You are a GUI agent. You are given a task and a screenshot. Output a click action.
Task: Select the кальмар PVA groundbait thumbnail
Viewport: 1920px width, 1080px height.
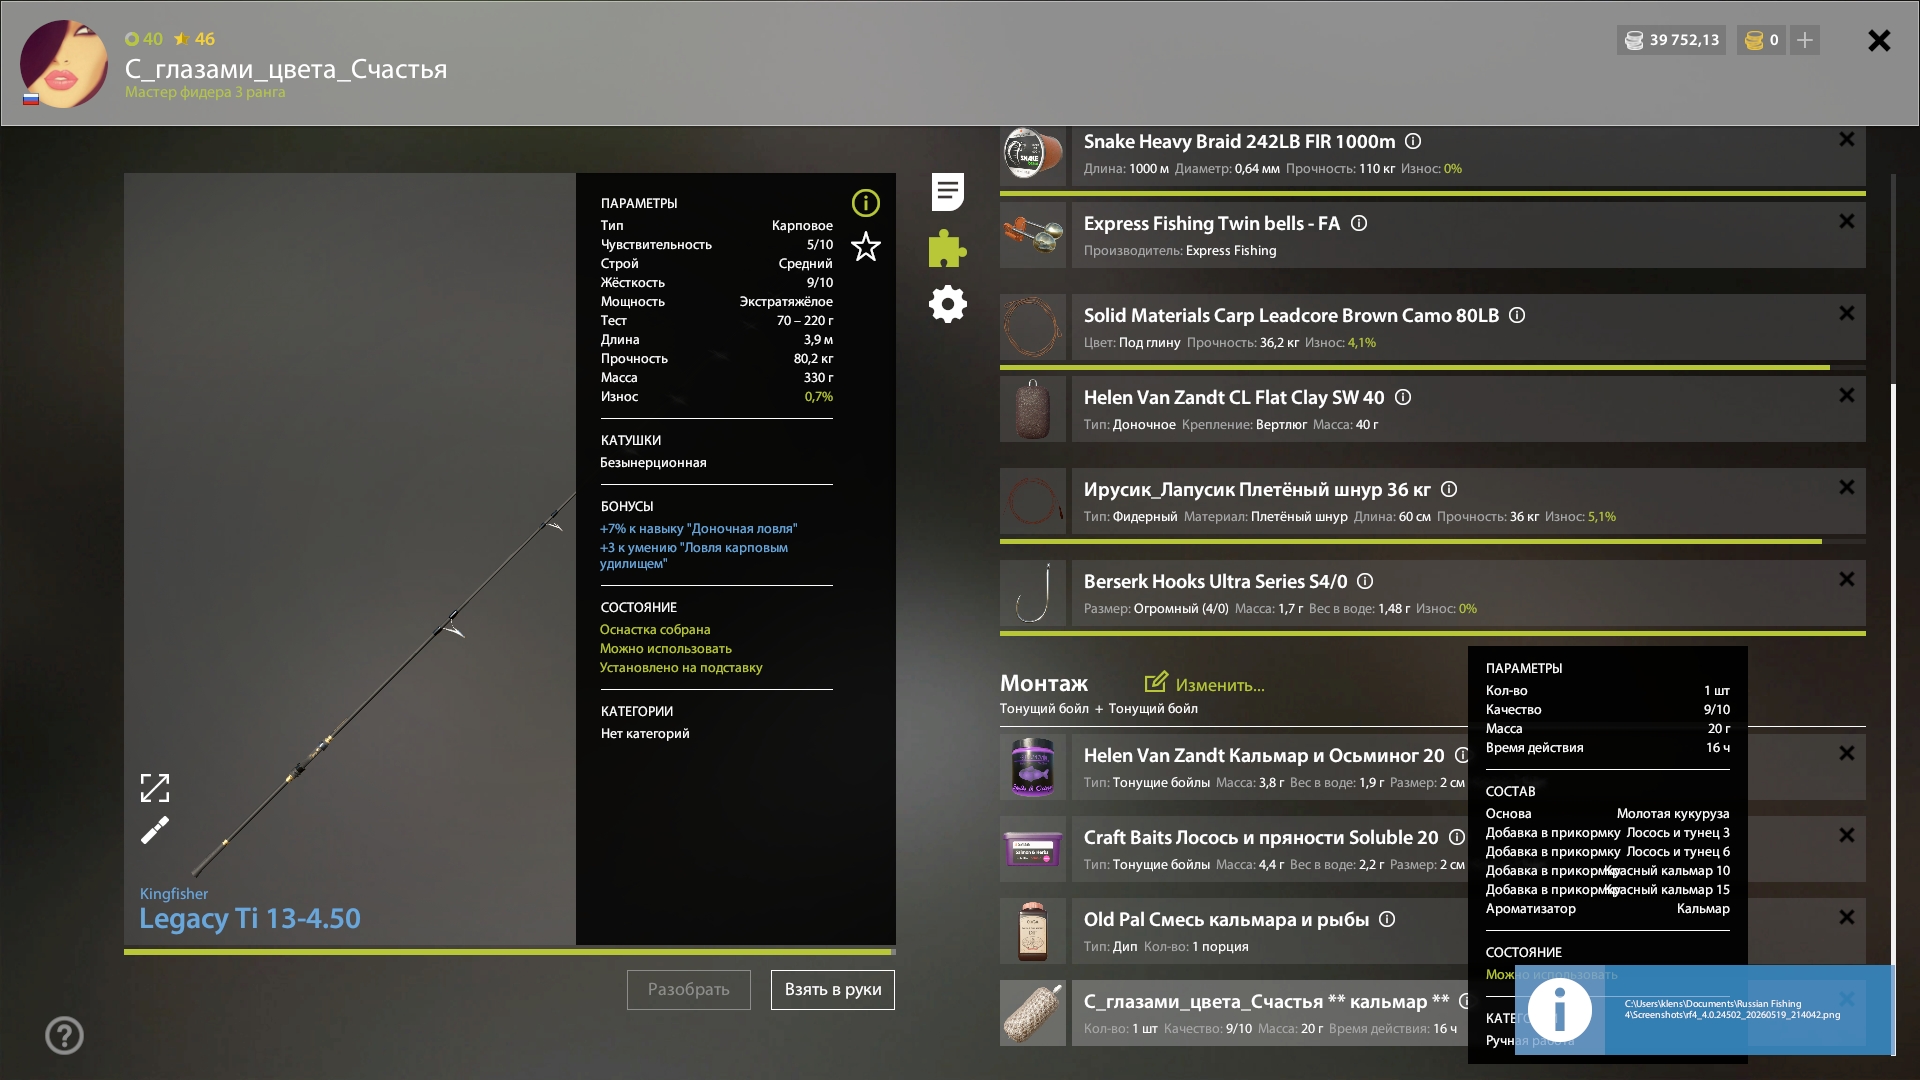tap(1033, 1013)
